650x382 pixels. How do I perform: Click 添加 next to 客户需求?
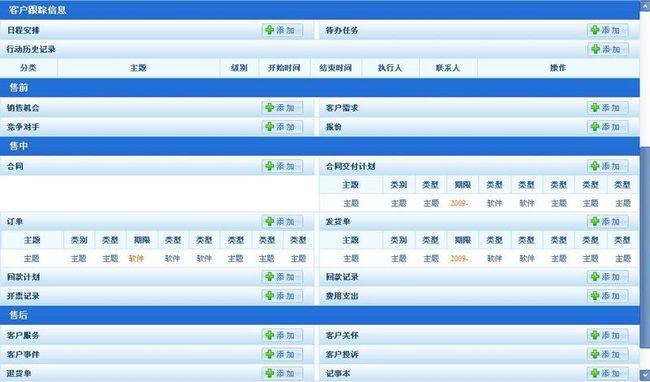pyautogui.click(x=607, y=108)
